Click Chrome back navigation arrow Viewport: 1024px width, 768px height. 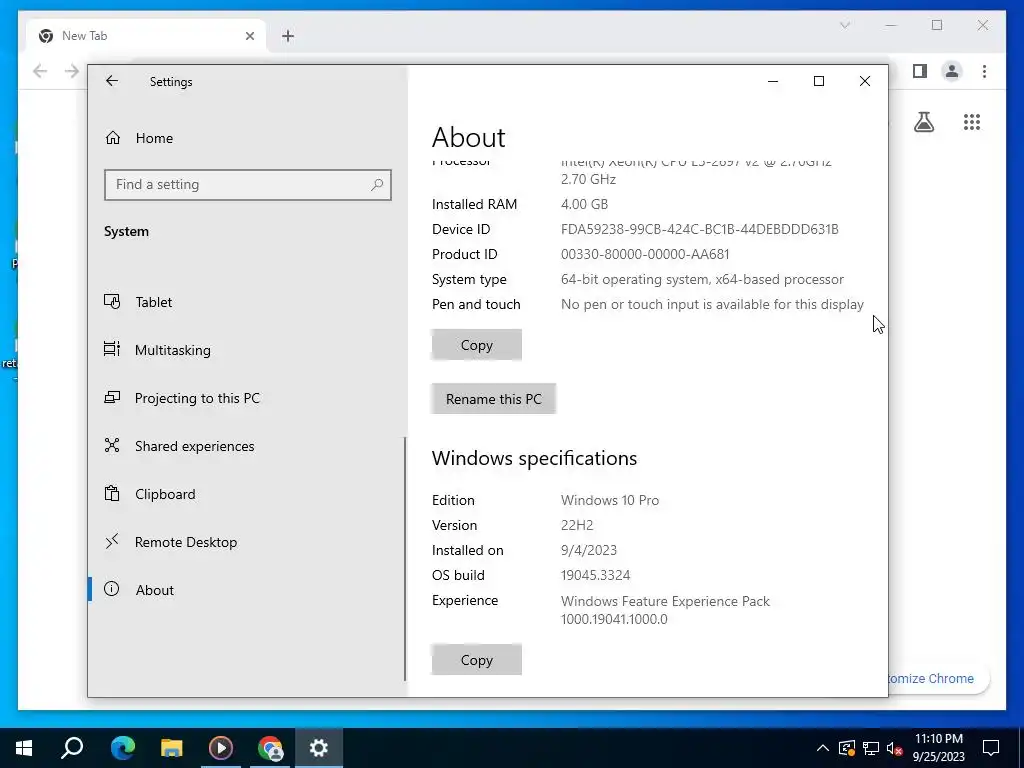(x=40, y=71)
